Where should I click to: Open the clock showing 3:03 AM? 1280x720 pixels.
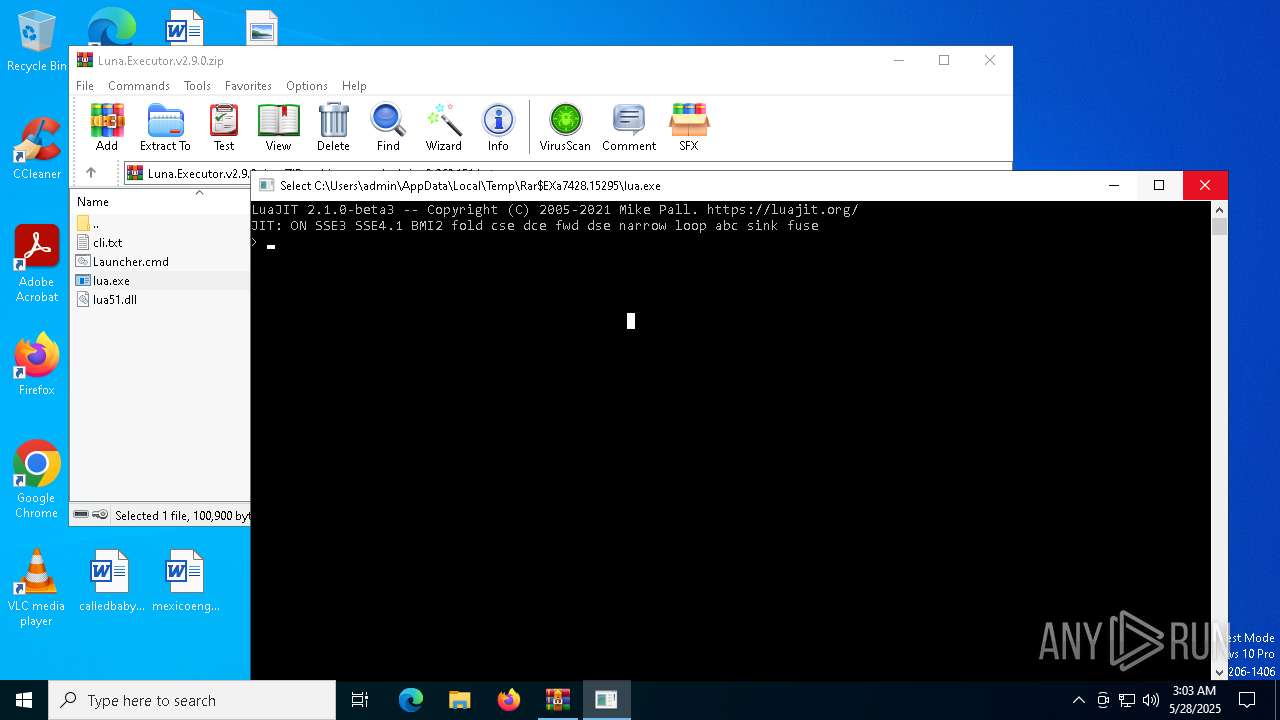tap(1195, 700)
